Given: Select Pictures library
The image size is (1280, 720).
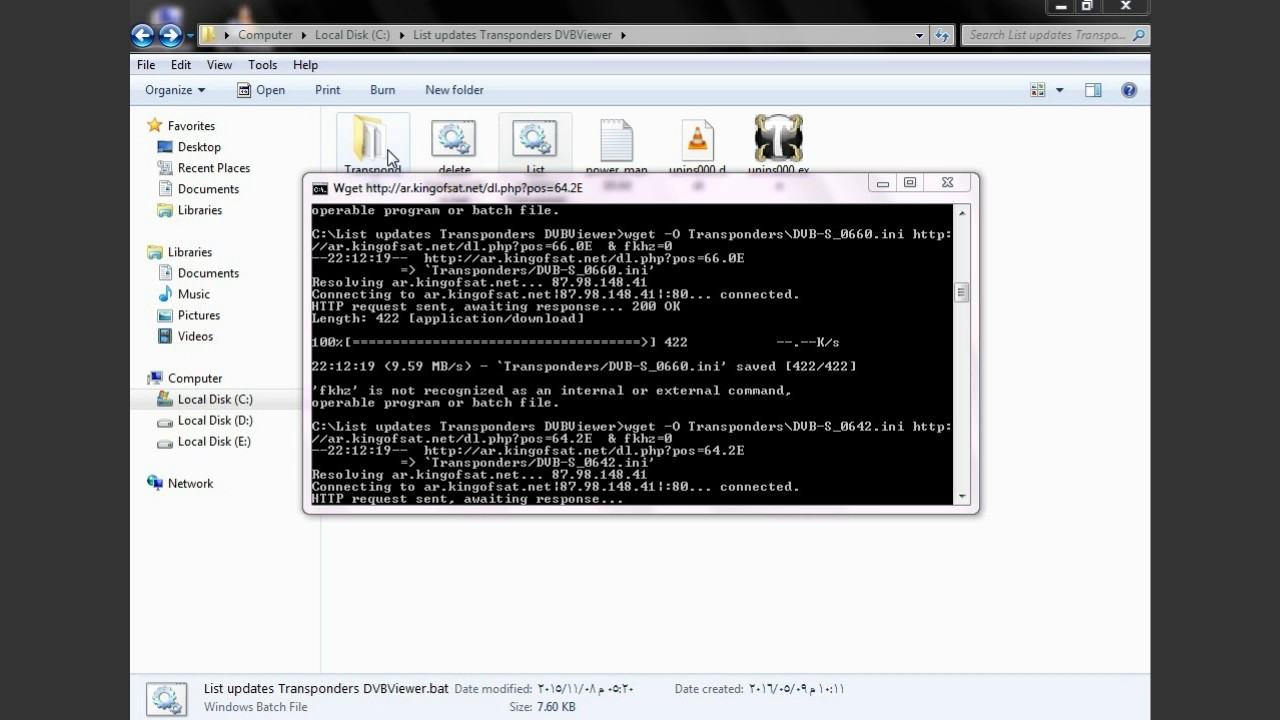Looking at the screenshot, I should [x=199, y=315].
